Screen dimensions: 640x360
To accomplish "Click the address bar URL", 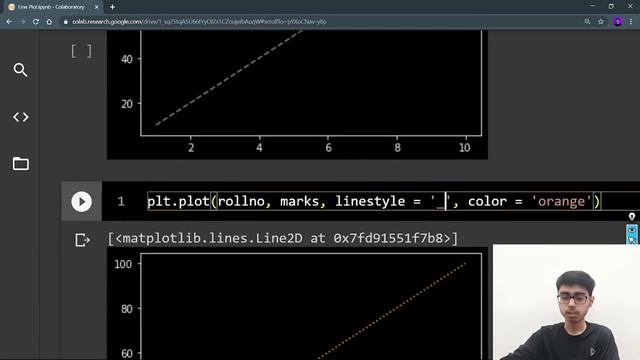I will (199, 22).
